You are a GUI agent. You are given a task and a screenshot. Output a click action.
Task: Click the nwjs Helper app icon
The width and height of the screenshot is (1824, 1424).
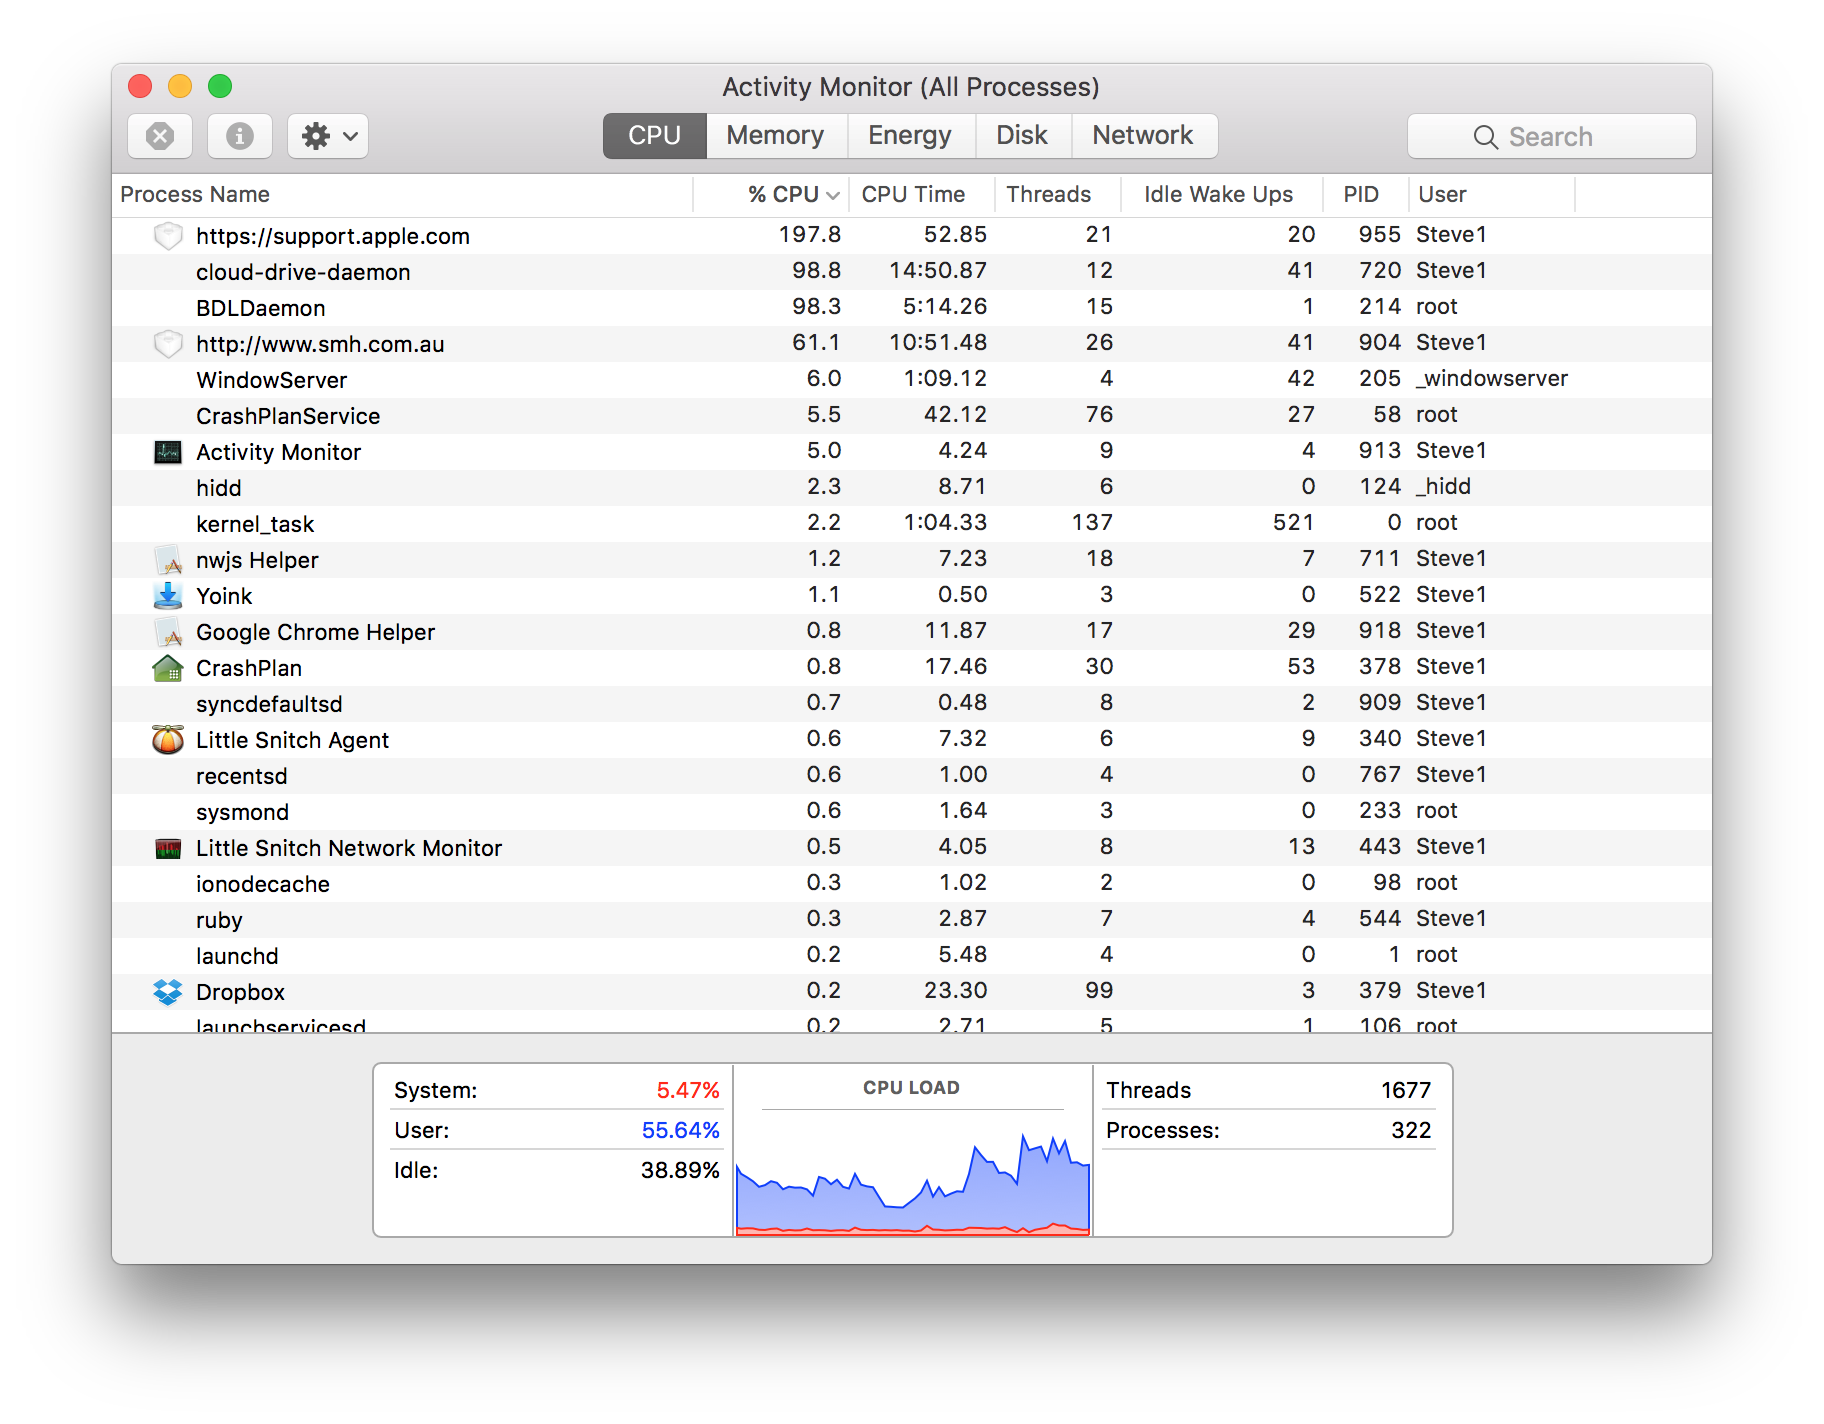168,560
